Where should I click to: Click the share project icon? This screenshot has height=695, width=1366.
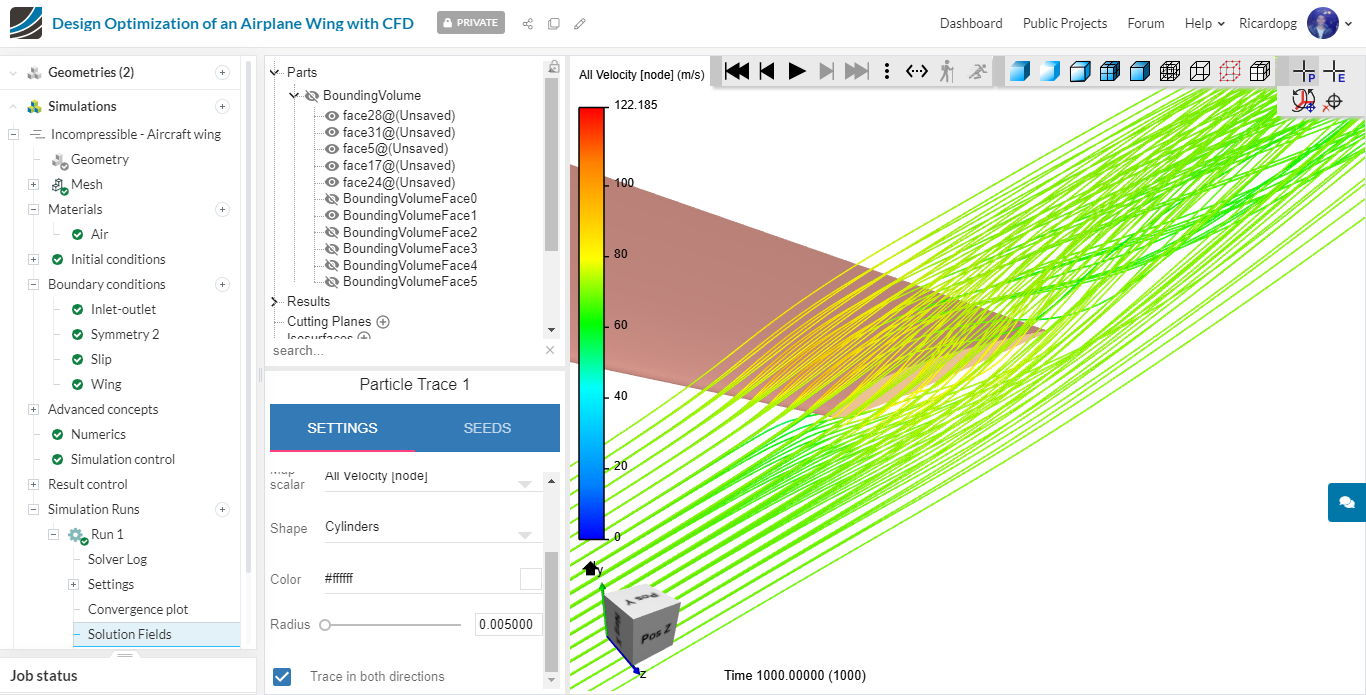(x=528, y=24)
